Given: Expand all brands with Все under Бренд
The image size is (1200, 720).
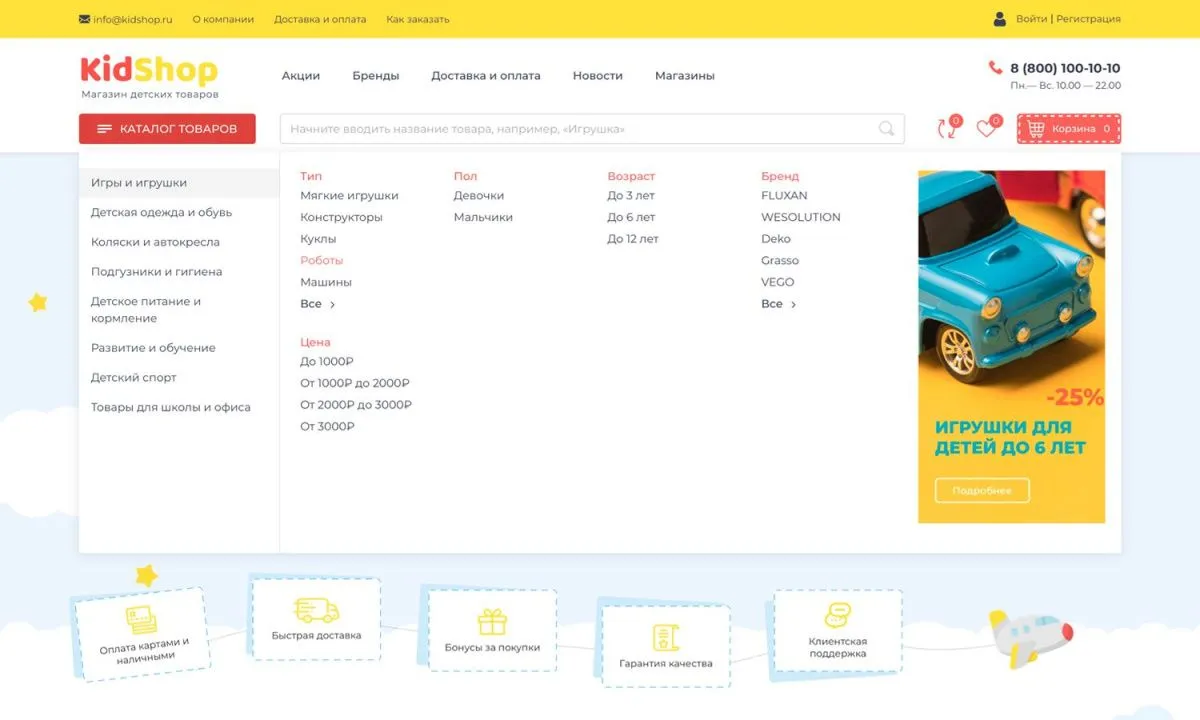Looking at the screenshot, I should (778, 304).
